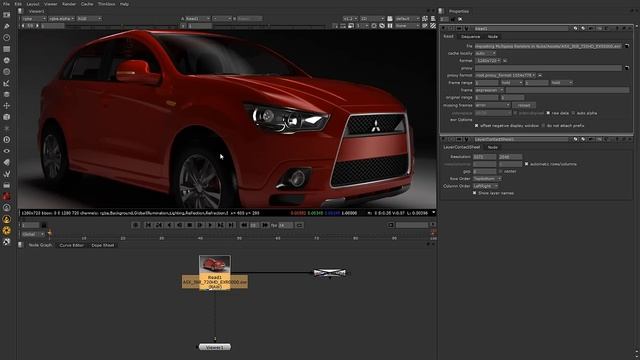The height and width of the screenshot is (360, 640).
Task: Open the missing frames error dropdown
Action: point(493,105)
